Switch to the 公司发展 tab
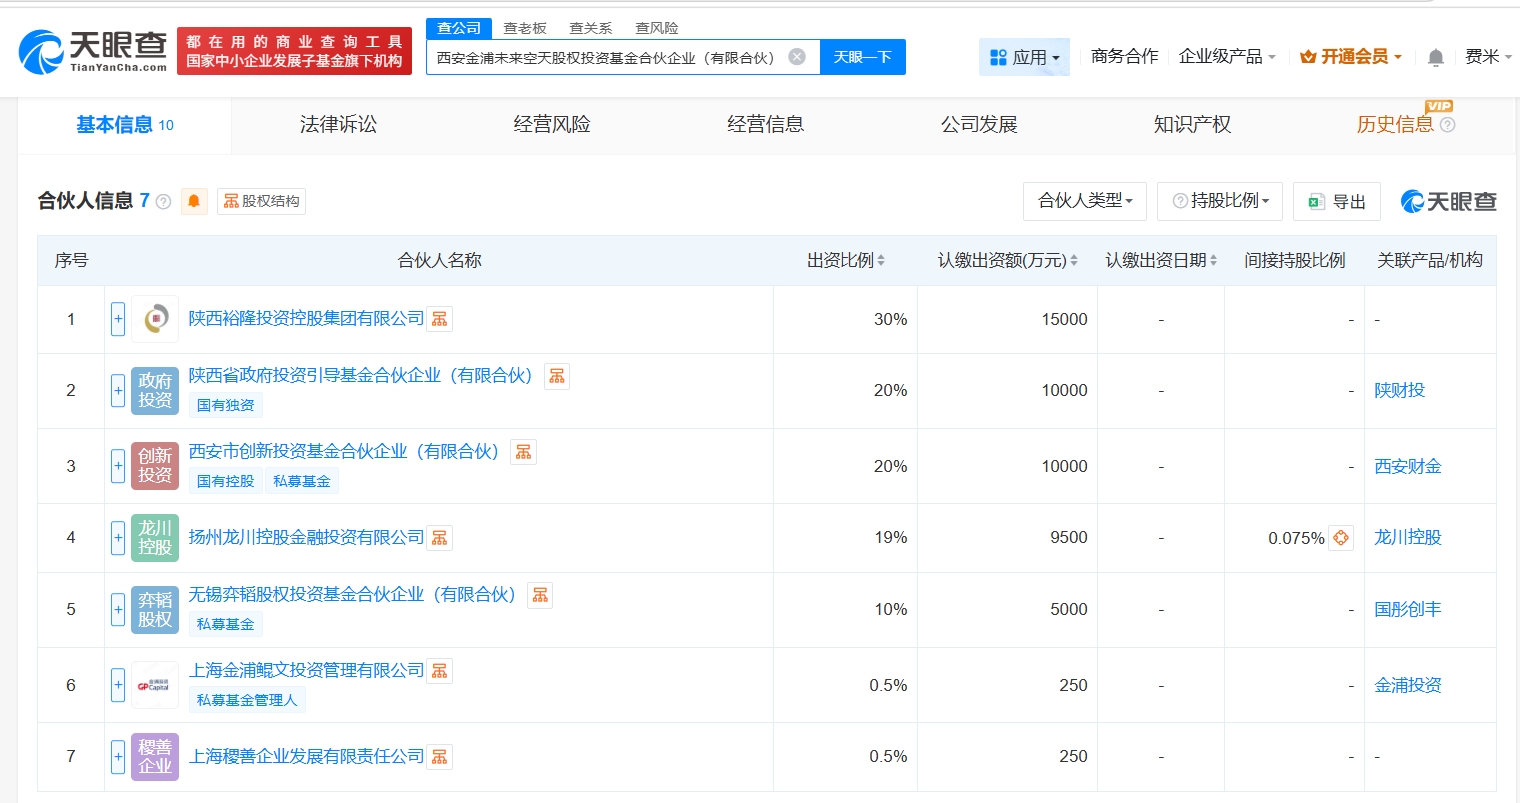 tap(979, 125)
